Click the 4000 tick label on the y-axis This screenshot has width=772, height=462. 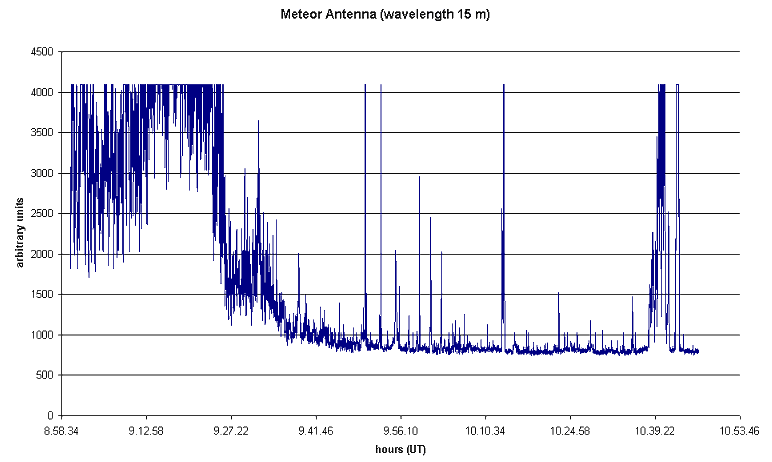42,93
